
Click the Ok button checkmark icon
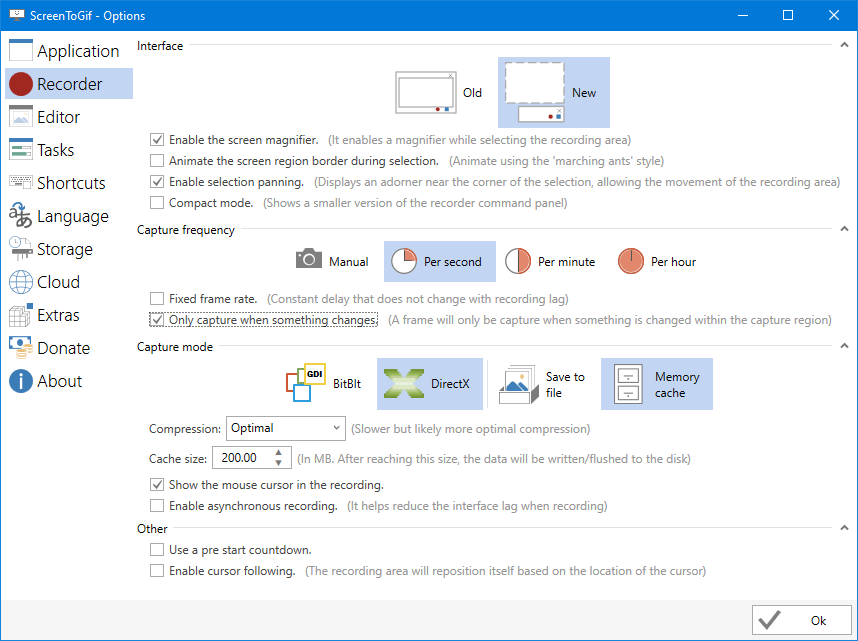click(x=770, y=620)
